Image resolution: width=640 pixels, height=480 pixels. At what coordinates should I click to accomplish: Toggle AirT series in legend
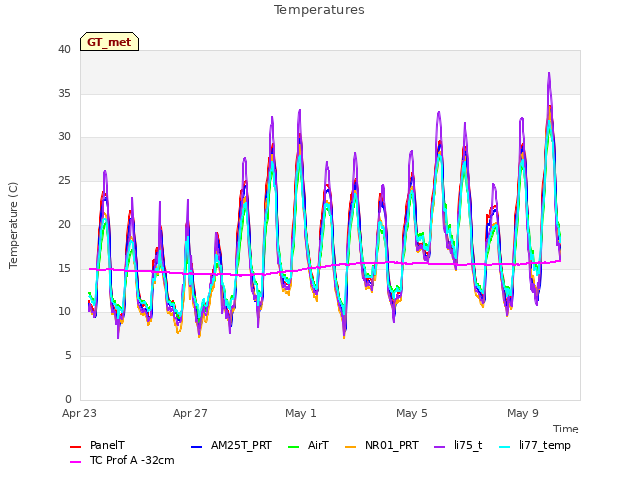coord(308,445)
